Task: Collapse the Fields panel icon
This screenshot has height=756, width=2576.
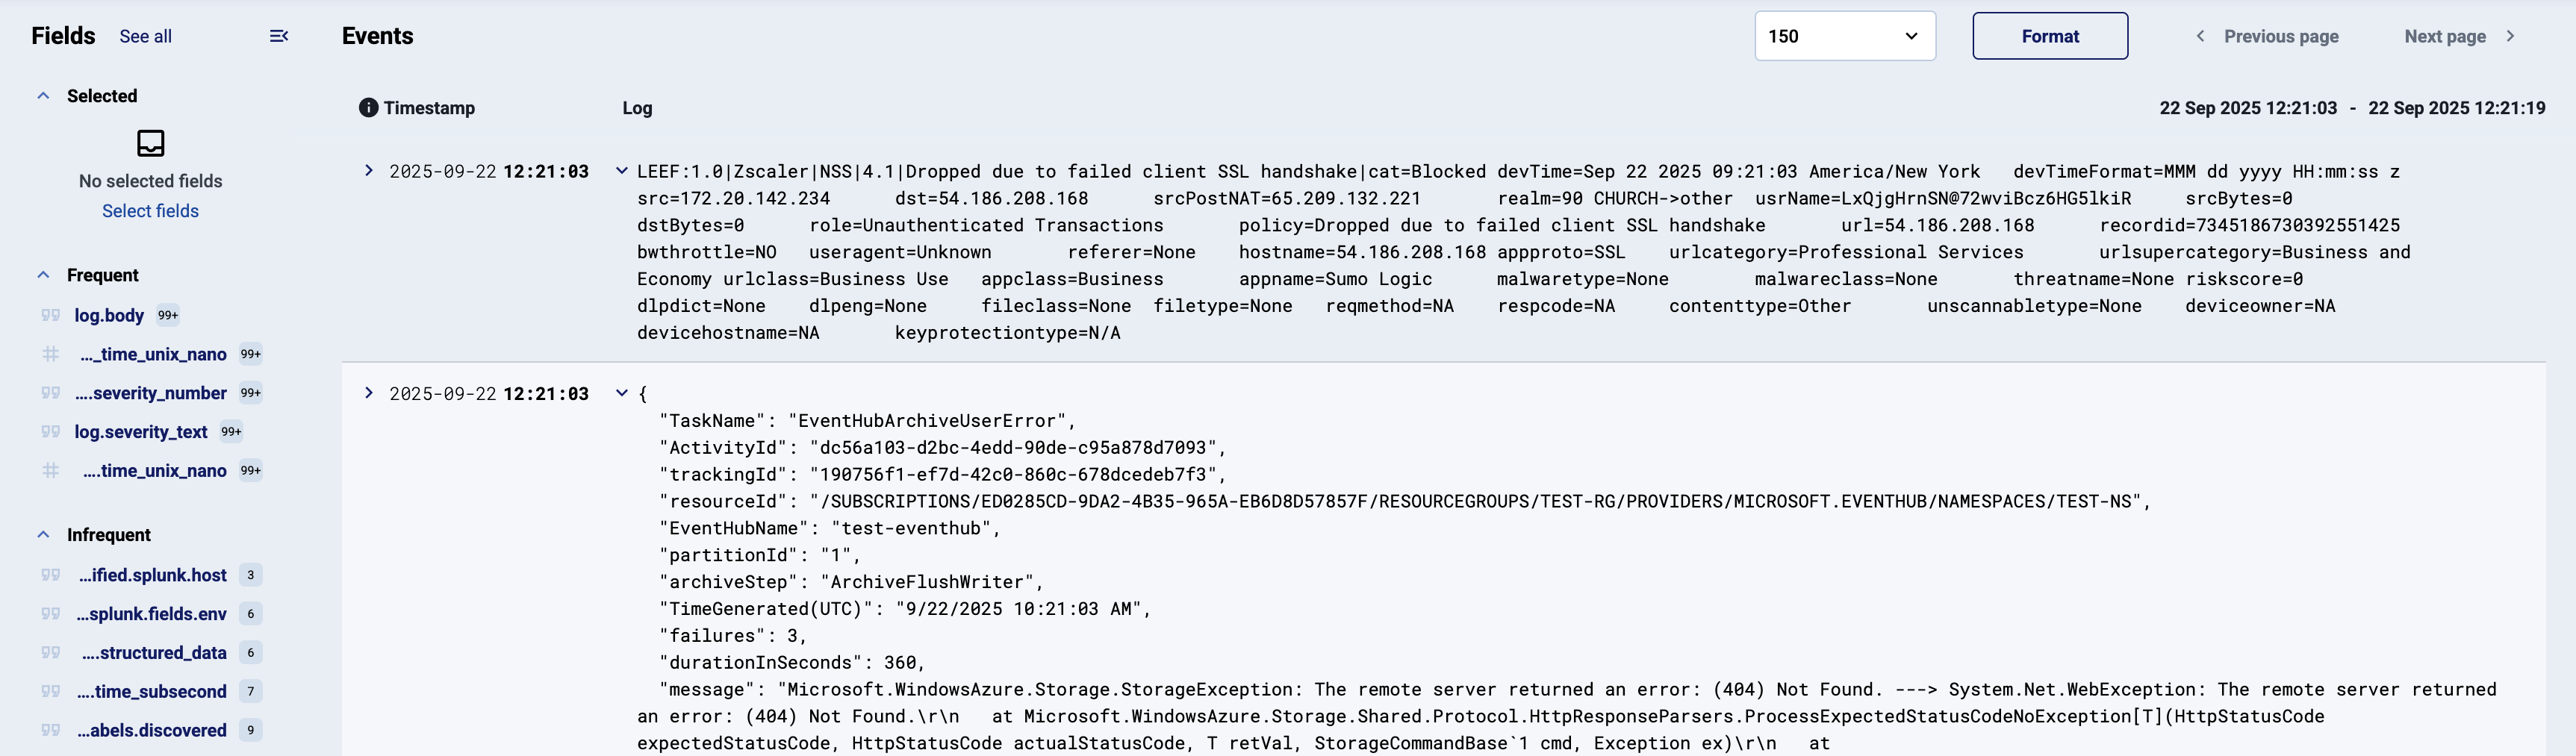Action: (279, 36)
